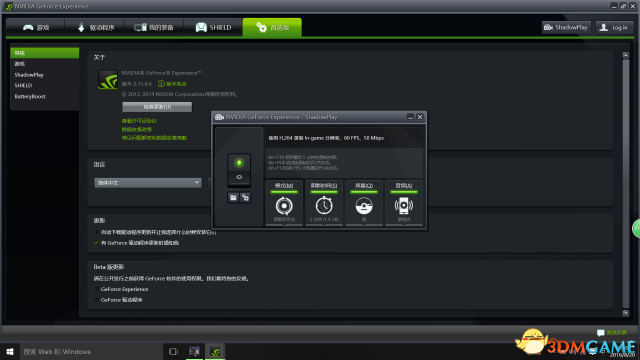Click the scrollbar down arrow
Screen dimensions: 640x360
click(x=626, y=313)
